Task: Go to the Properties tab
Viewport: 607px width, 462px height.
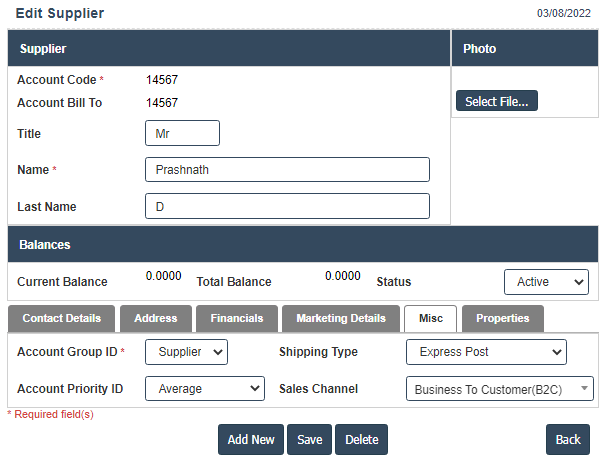Action: [x=502, y=318]
